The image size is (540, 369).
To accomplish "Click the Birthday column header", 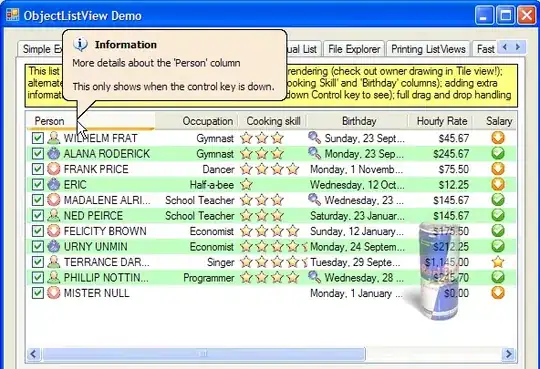I will pyautogui.click(x=359, y=121).
